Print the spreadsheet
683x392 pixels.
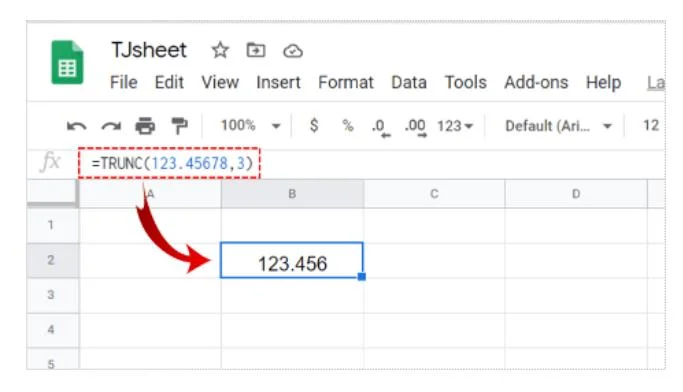pos(145,126)
